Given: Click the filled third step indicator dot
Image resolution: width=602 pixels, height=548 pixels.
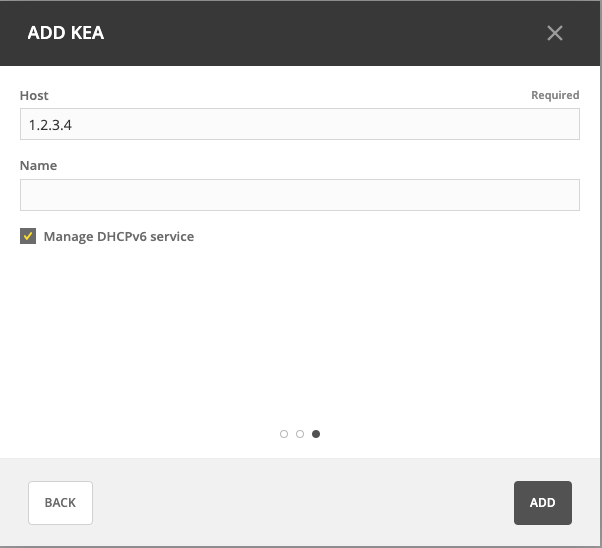Looking at the screenshot, I should tap(316, 434).
